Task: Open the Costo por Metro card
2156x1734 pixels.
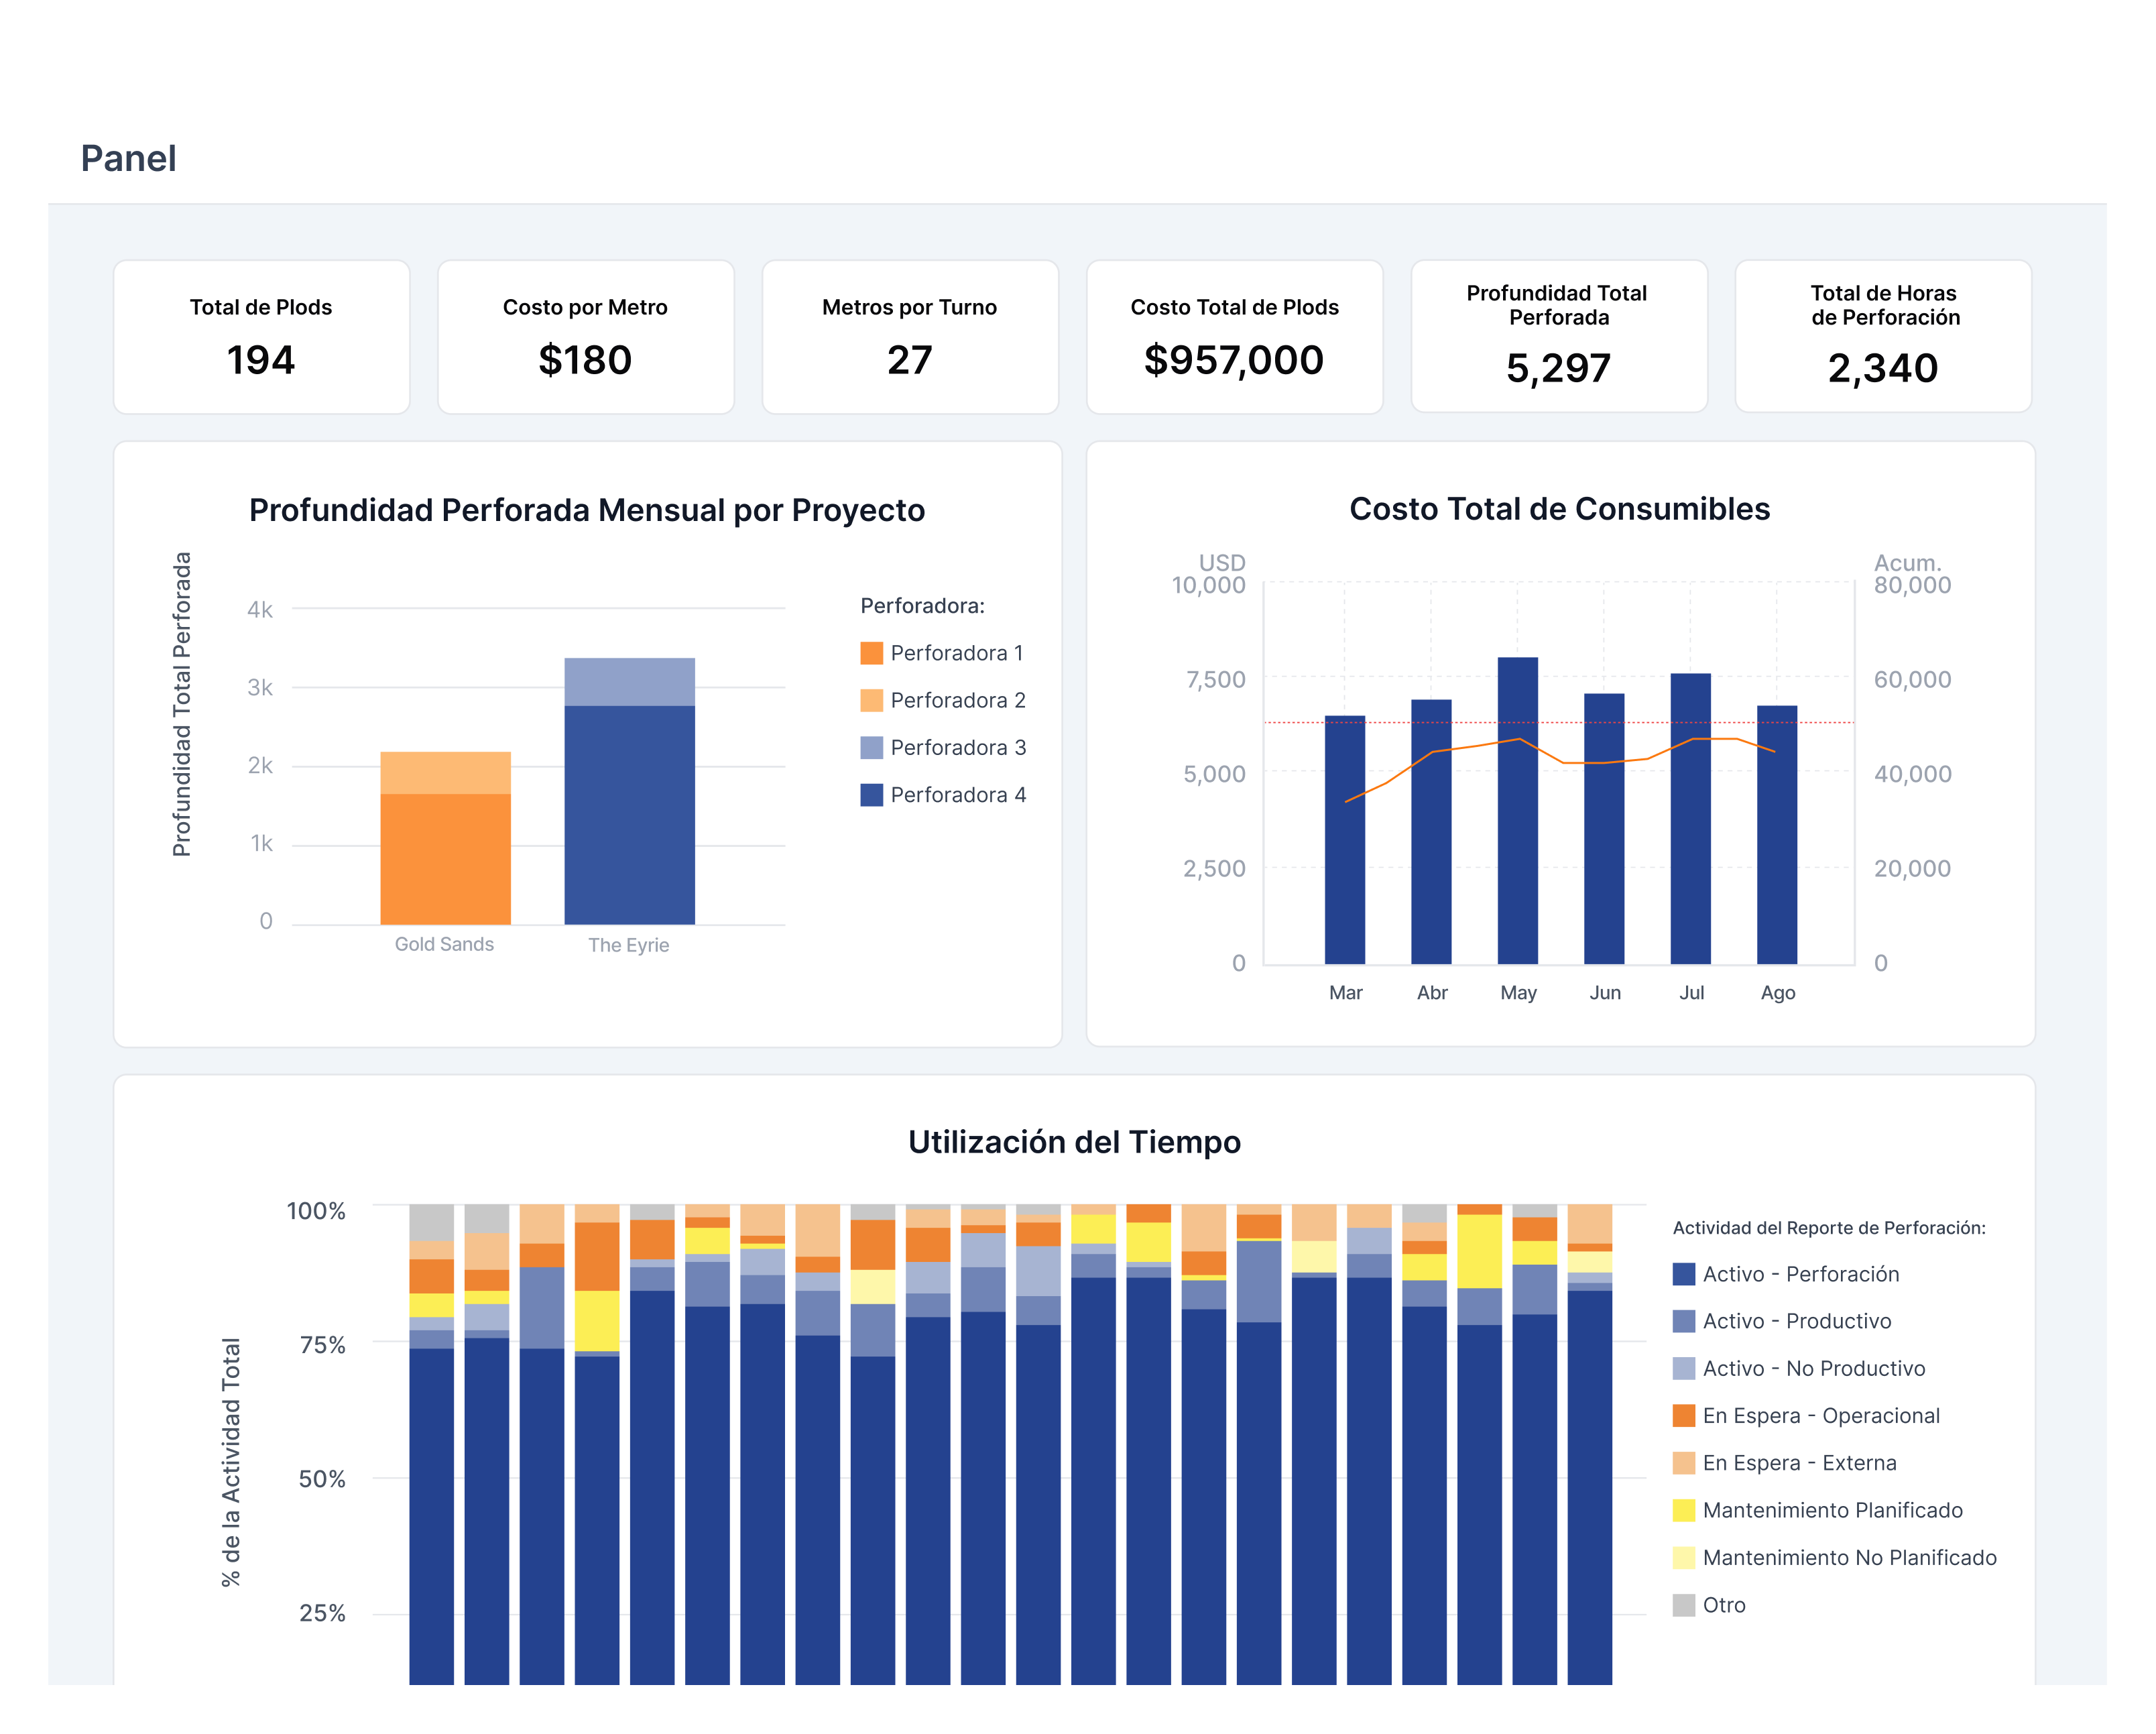Action: click(586, 337)
